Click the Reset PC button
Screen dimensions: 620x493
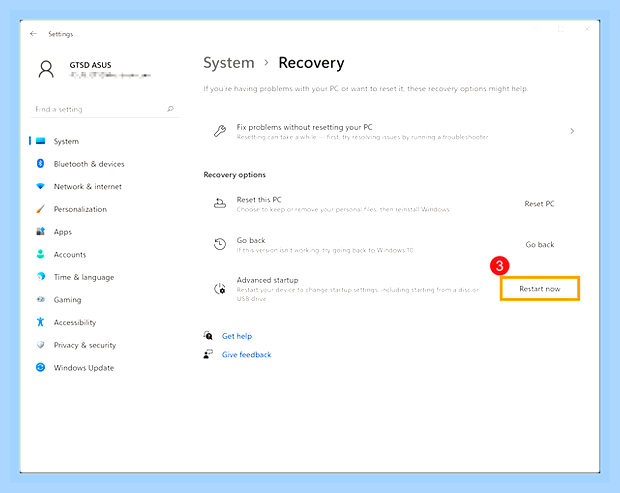[539, 204]
